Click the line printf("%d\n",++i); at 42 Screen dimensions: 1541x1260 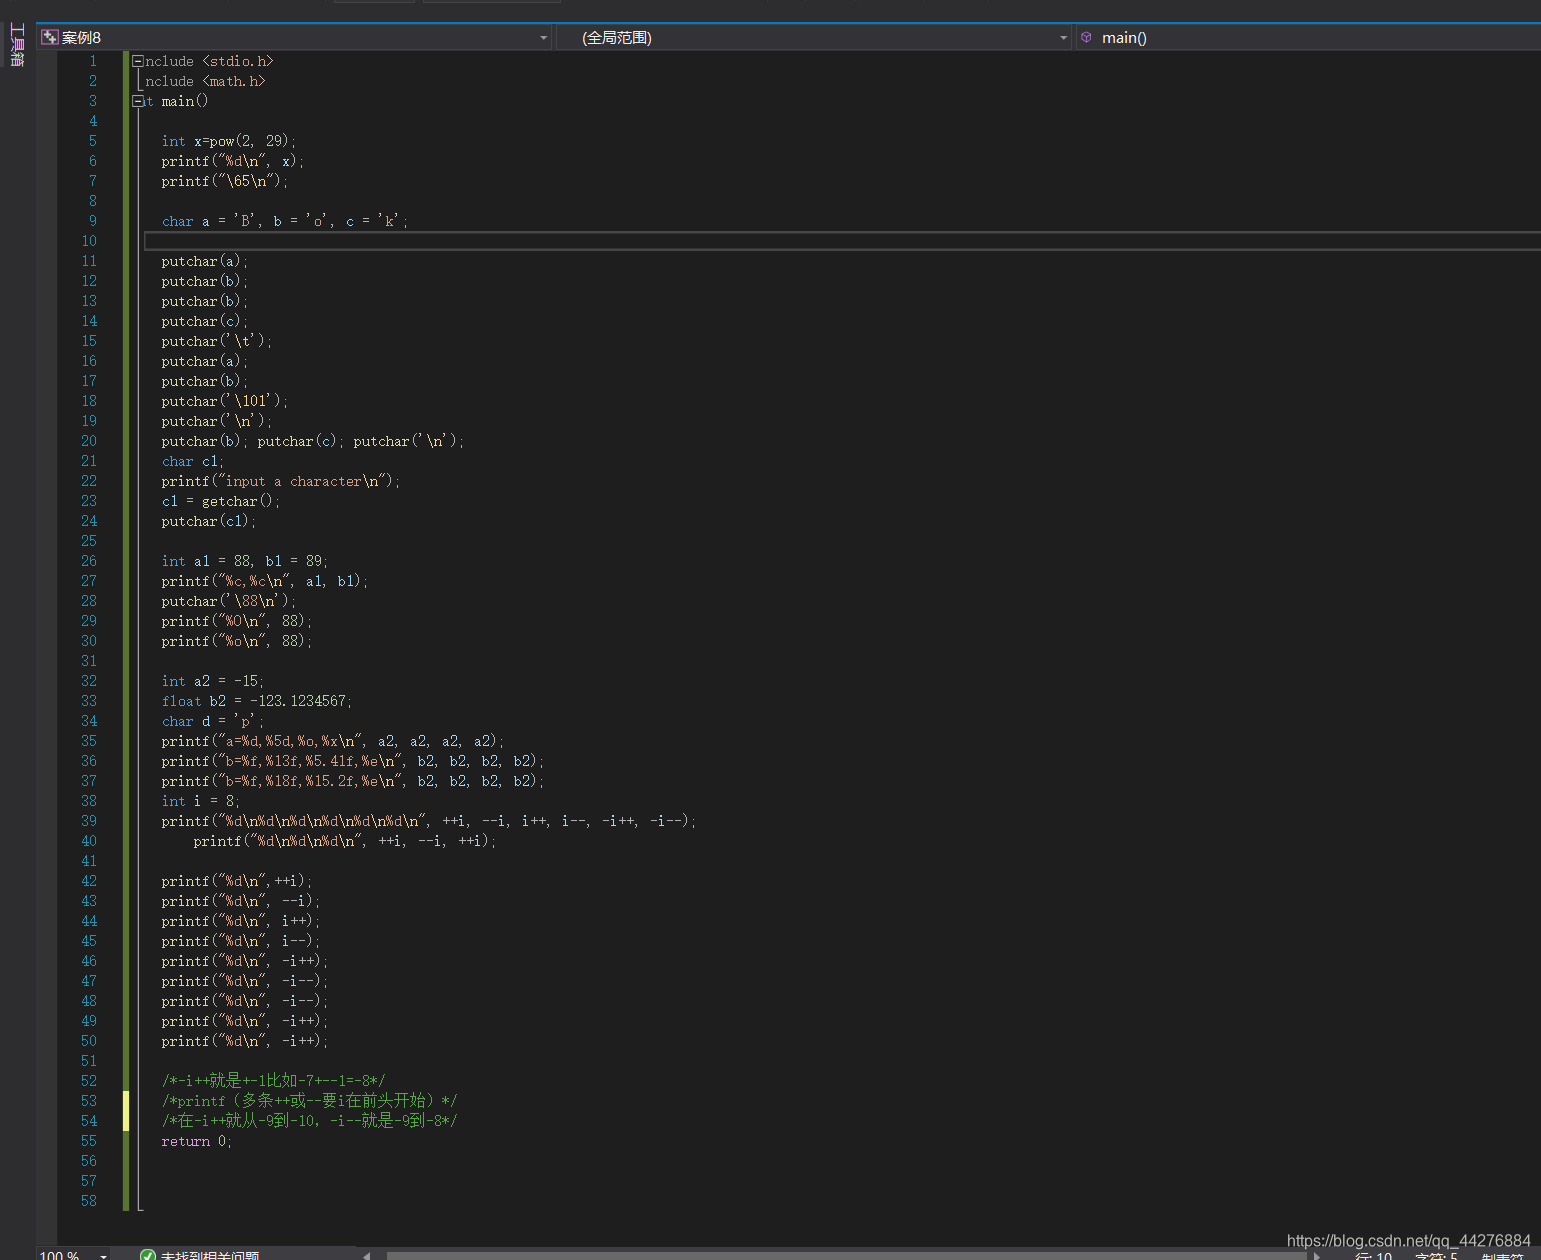pyautogui.click(x=236, y=881)
